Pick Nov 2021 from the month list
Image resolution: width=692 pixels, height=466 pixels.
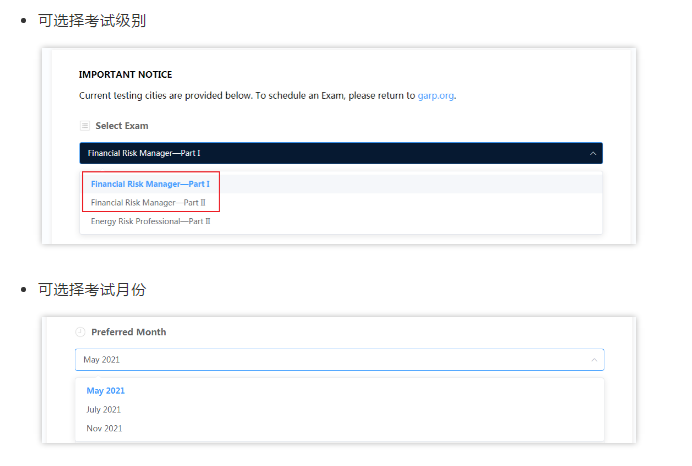click(x=104, y=428)
